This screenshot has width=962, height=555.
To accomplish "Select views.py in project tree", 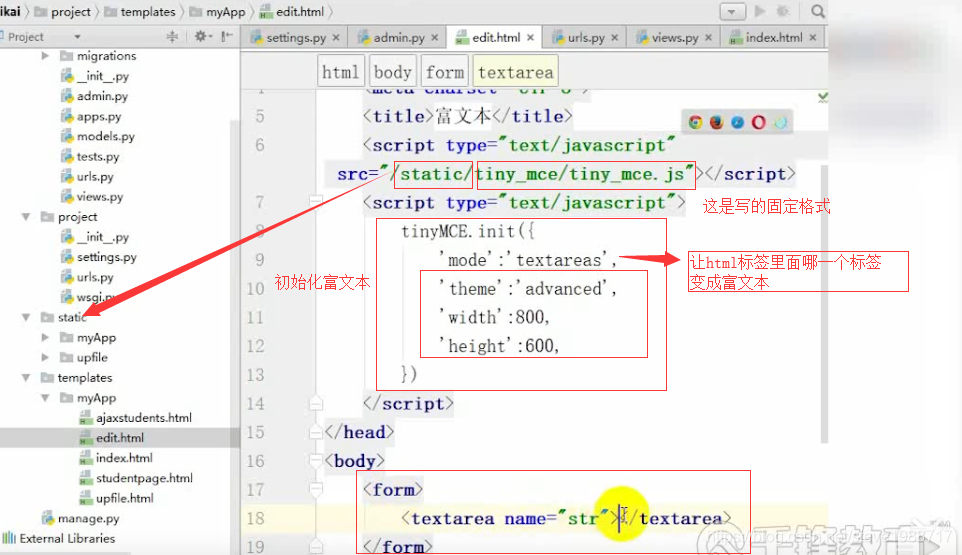I will tap(99, 196).
